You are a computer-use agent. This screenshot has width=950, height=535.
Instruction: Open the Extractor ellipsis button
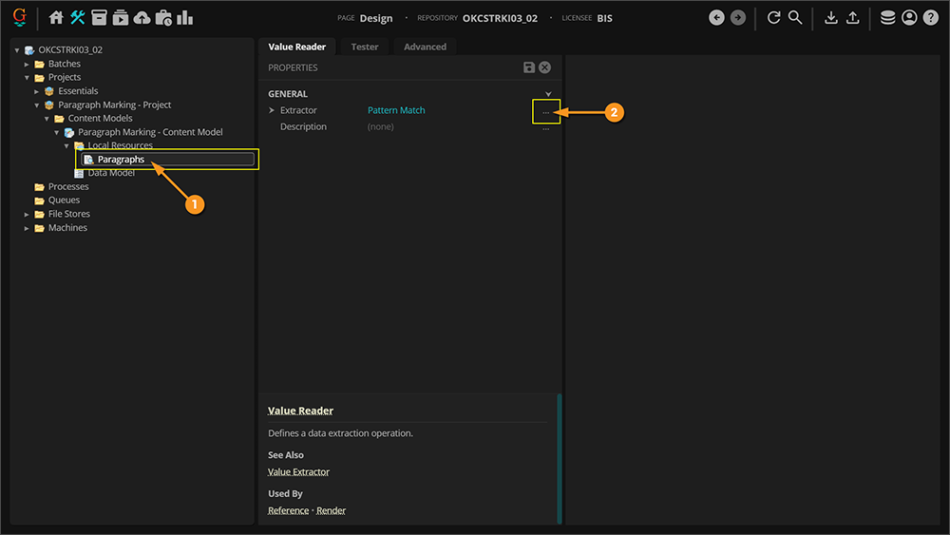coord(545,112)
